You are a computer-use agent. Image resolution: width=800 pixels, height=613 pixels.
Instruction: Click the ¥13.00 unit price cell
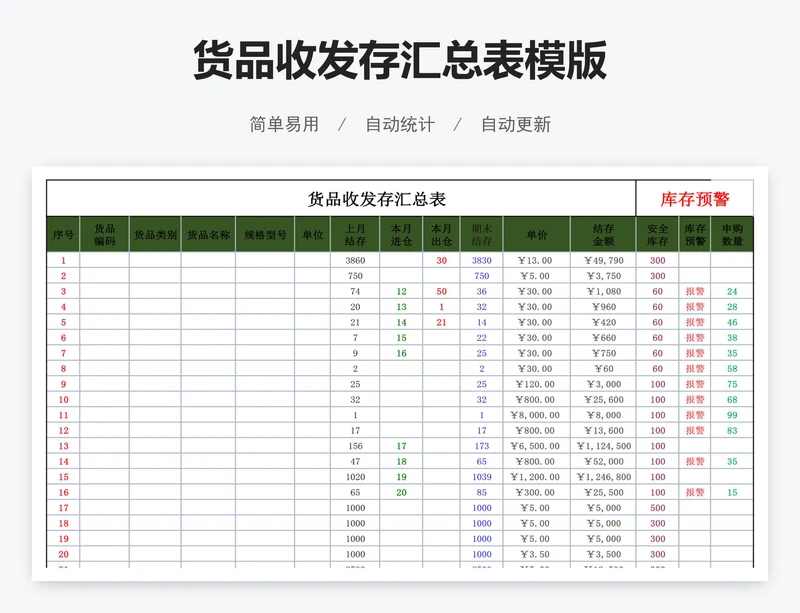tap(537, 260)
